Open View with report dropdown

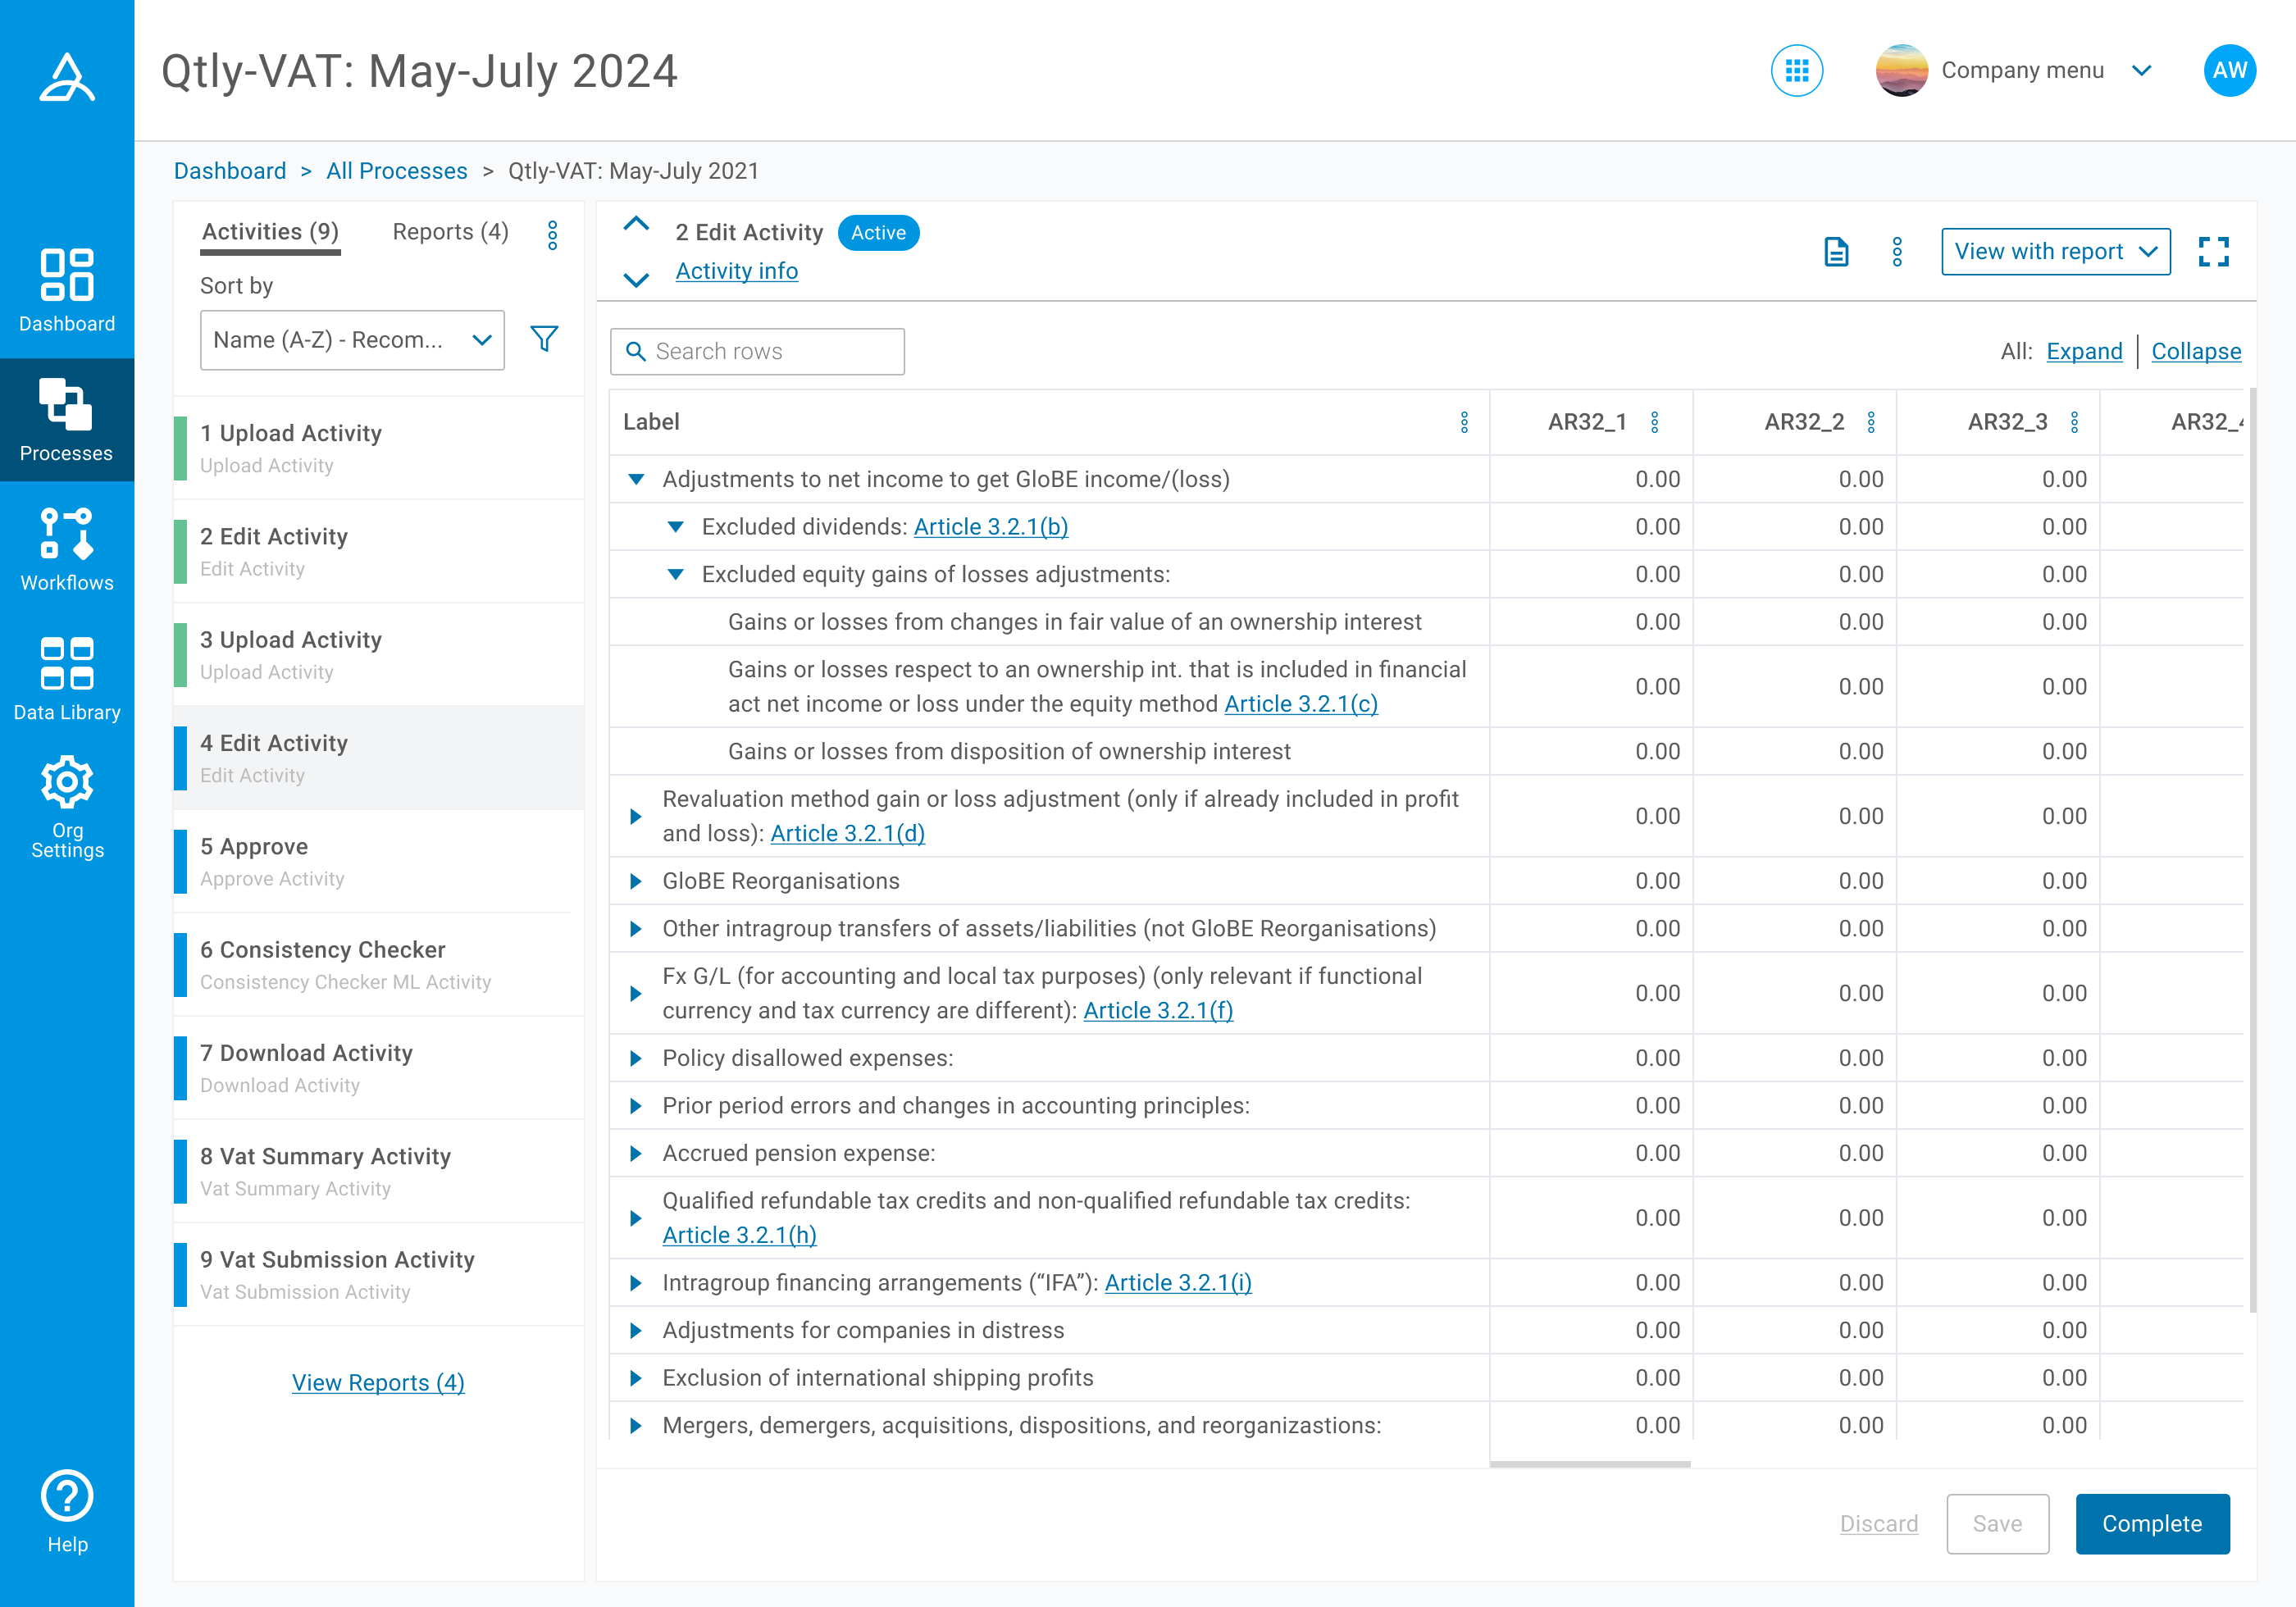[x=2055, y=252]
